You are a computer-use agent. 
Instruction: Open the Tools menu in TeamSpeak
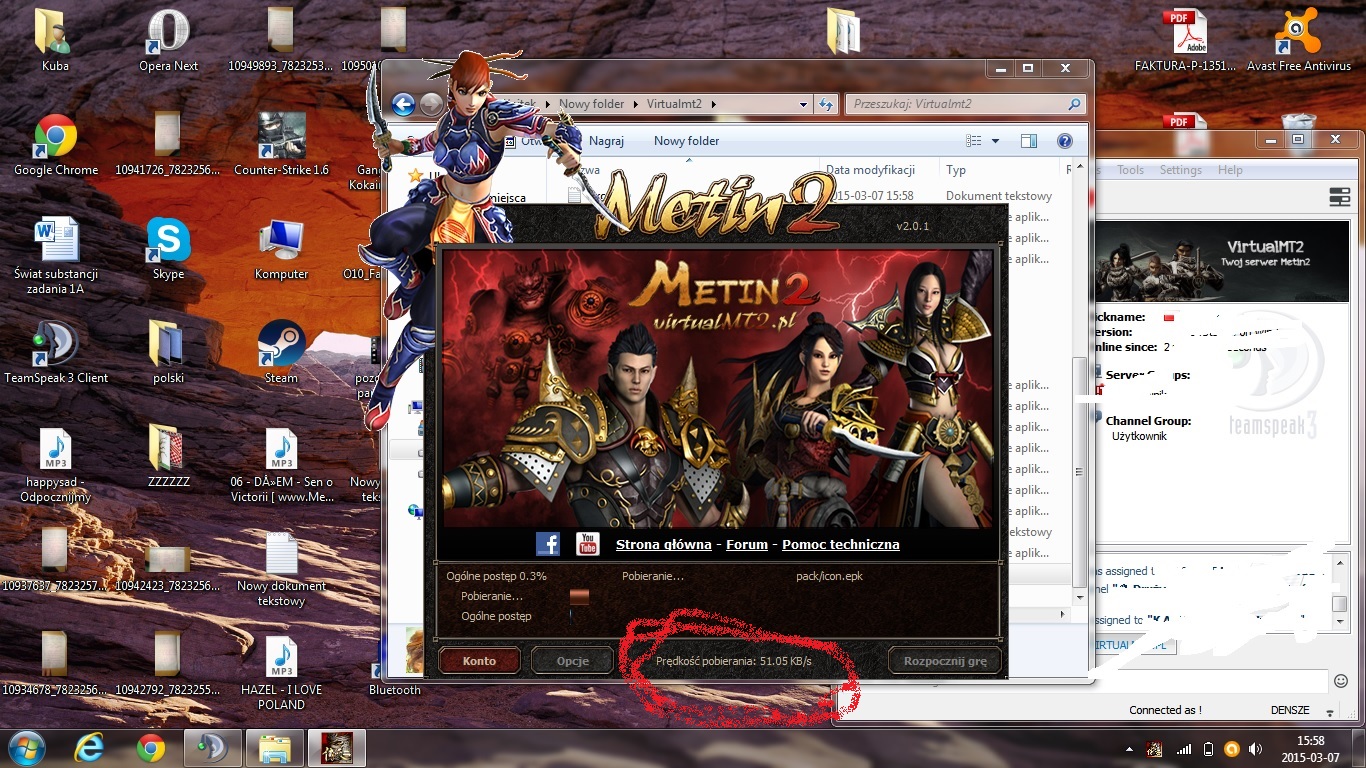[1130, 170]
